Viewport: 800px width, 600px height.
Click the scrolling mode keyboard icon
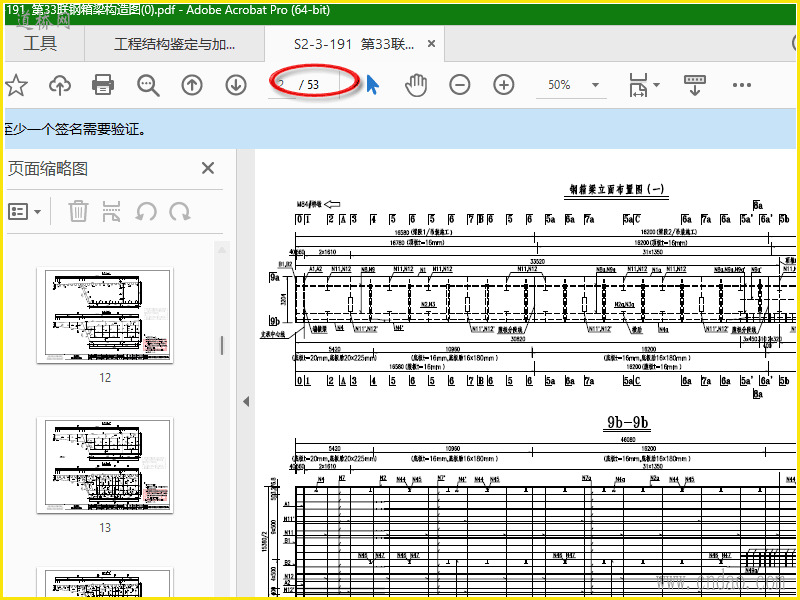pos(694,85)
